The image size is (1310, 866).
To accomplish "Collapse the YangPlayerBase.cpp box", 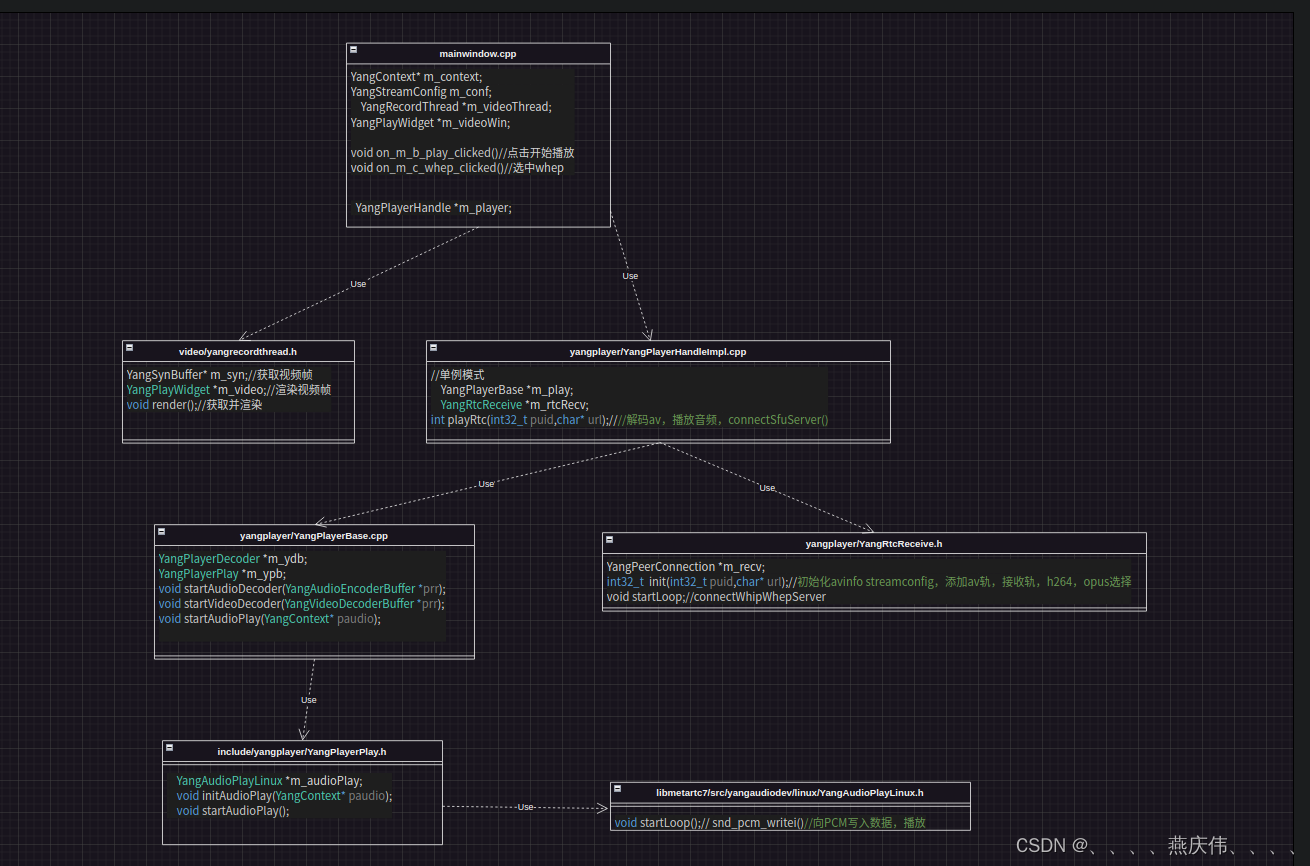I will pos(161,531).
